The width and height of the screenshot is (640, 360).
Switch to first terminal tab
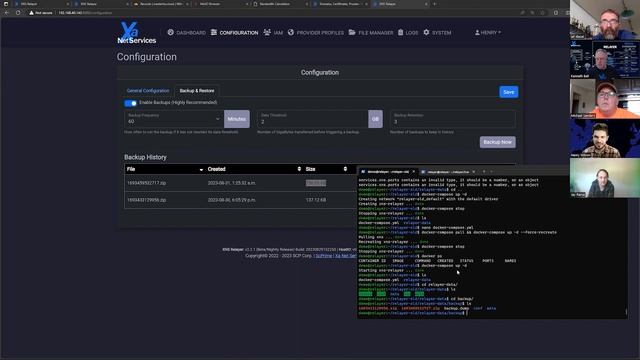tap(388, 172)
